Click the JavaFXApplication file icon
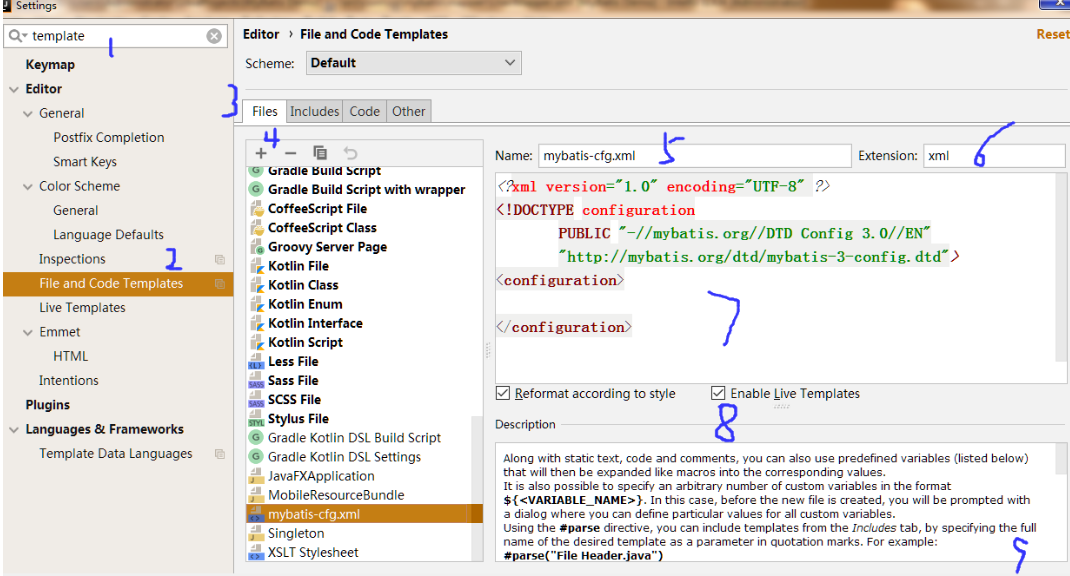Viewport: 1070px width, 576px height. pos(256,476)
